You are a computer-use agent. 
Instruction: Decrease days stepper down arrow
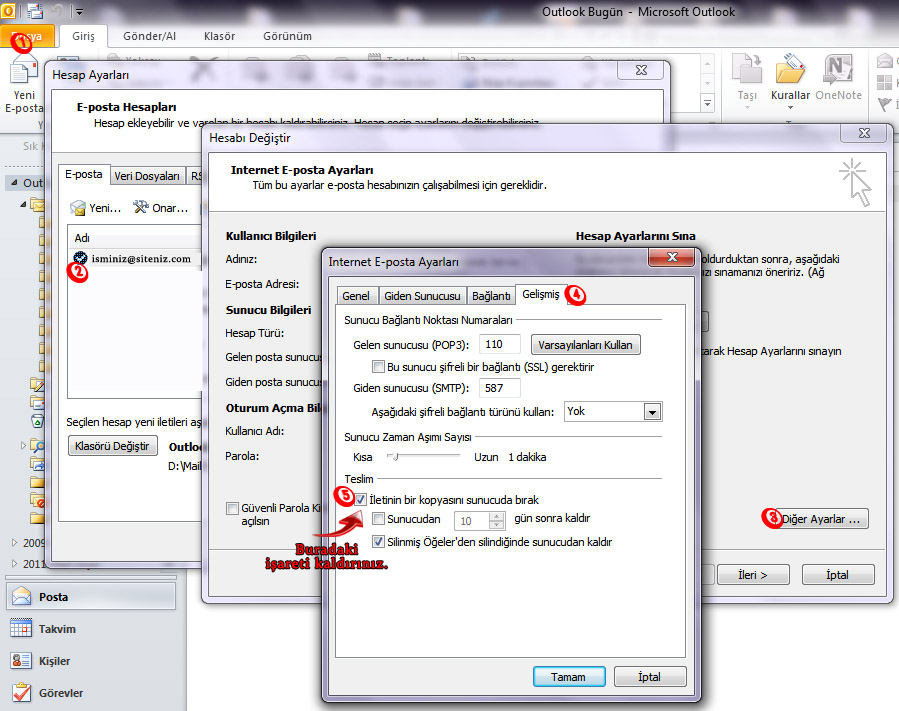click(x=497, y=525)
